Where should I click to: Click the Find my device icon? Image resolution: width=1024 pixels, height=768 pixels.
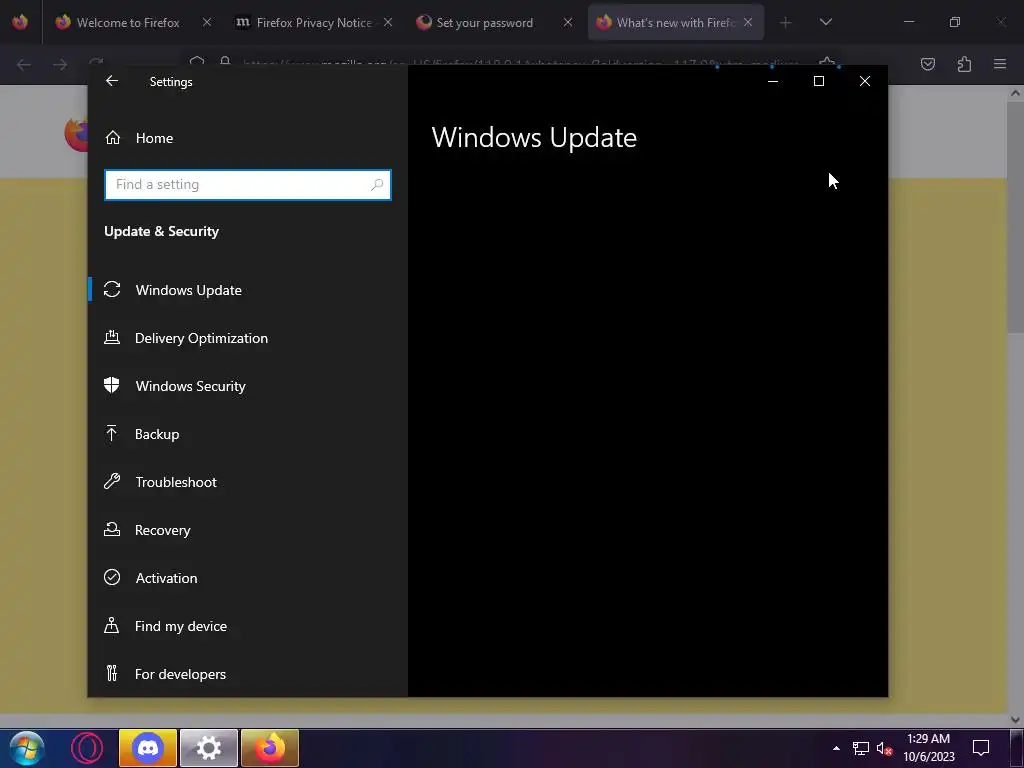click(112, 626)
